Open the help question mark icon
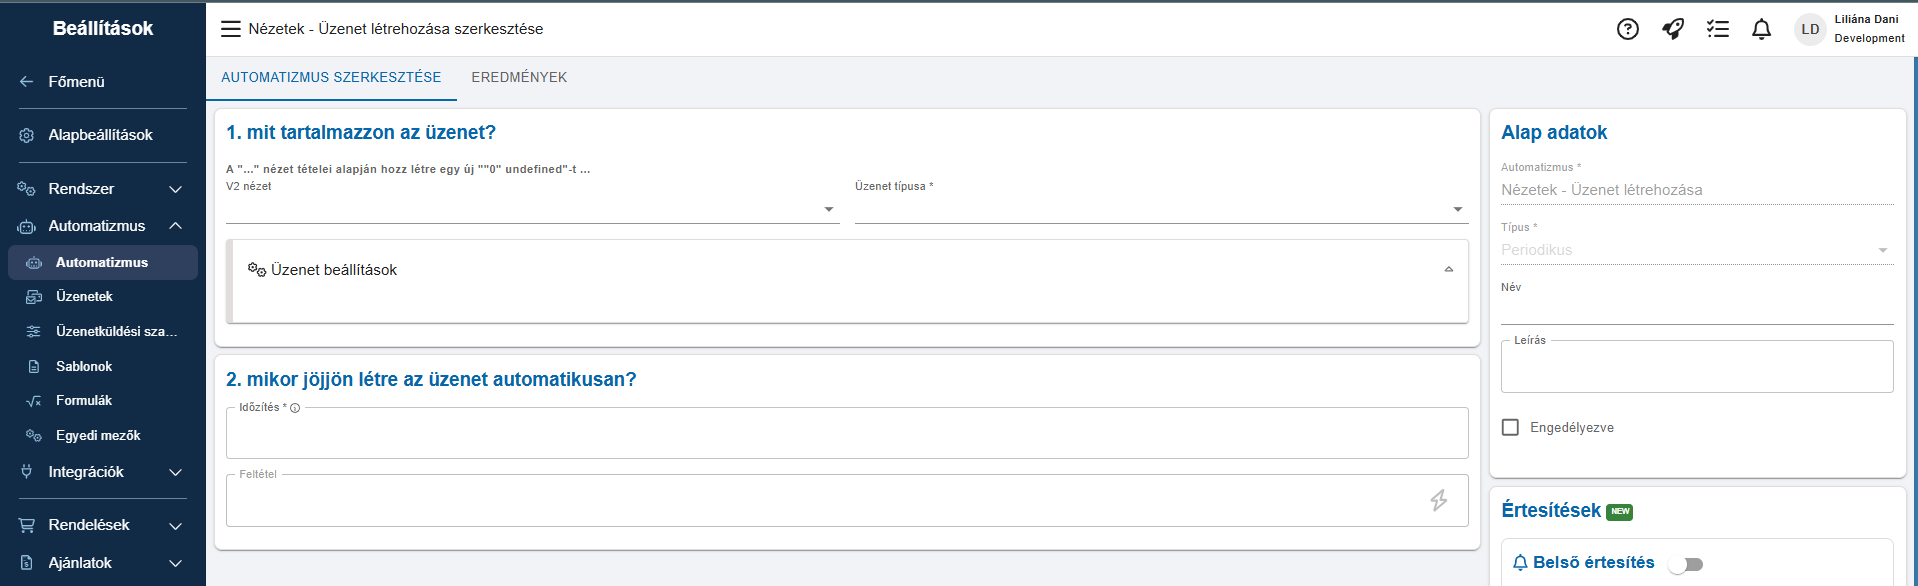 click(x=1627, y=29)
